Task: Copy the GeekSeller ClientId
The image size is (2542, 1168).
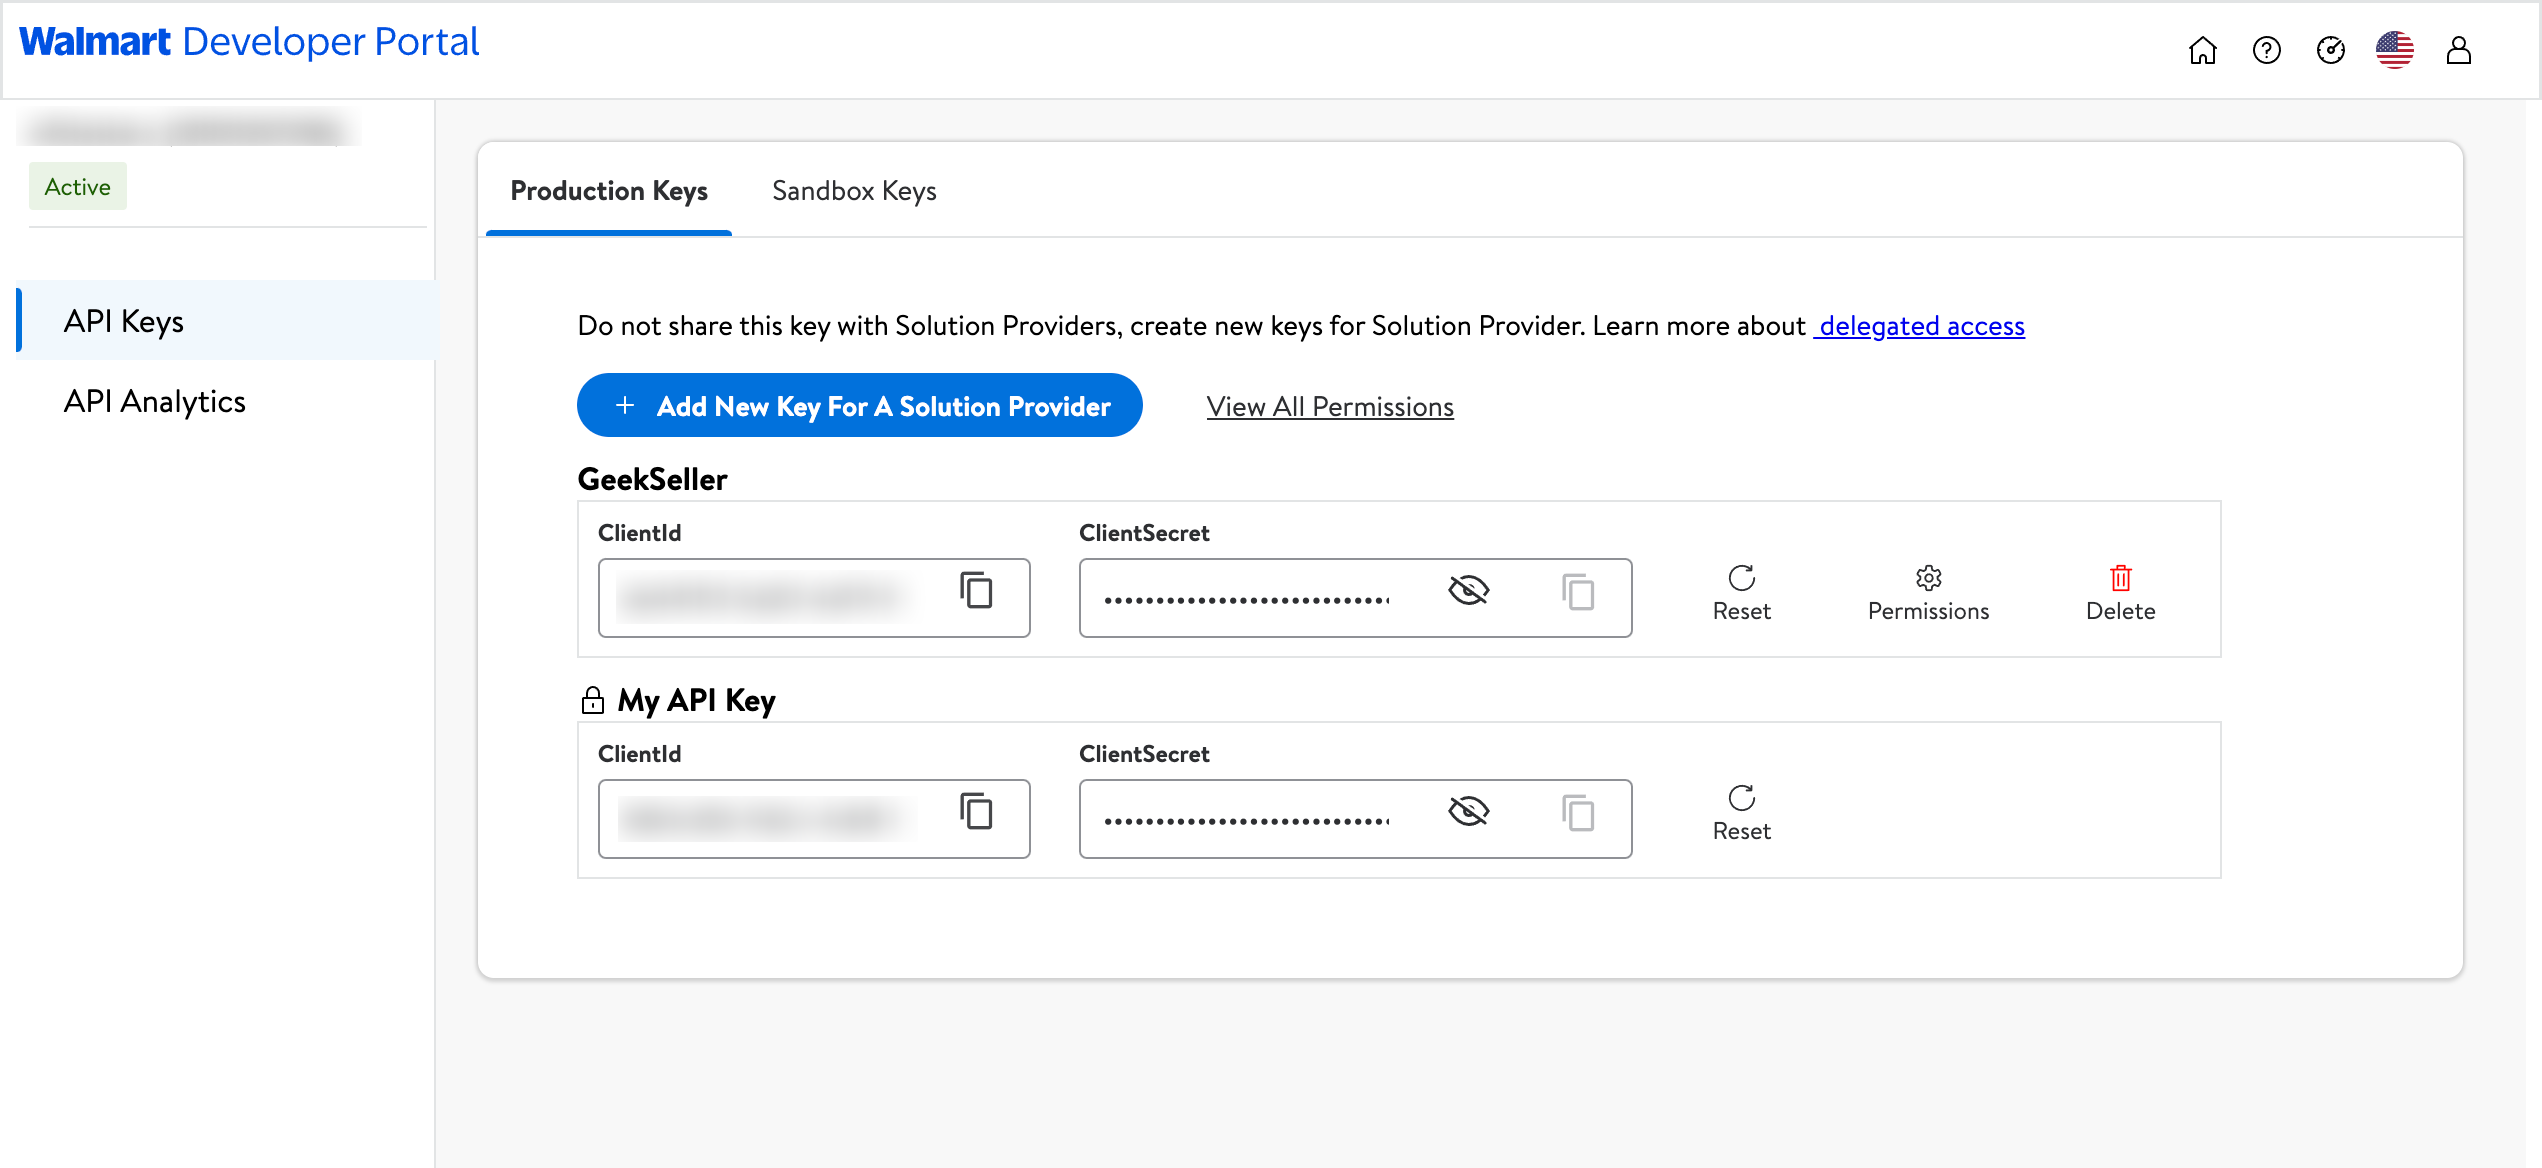Action: [x=976, y=590]
